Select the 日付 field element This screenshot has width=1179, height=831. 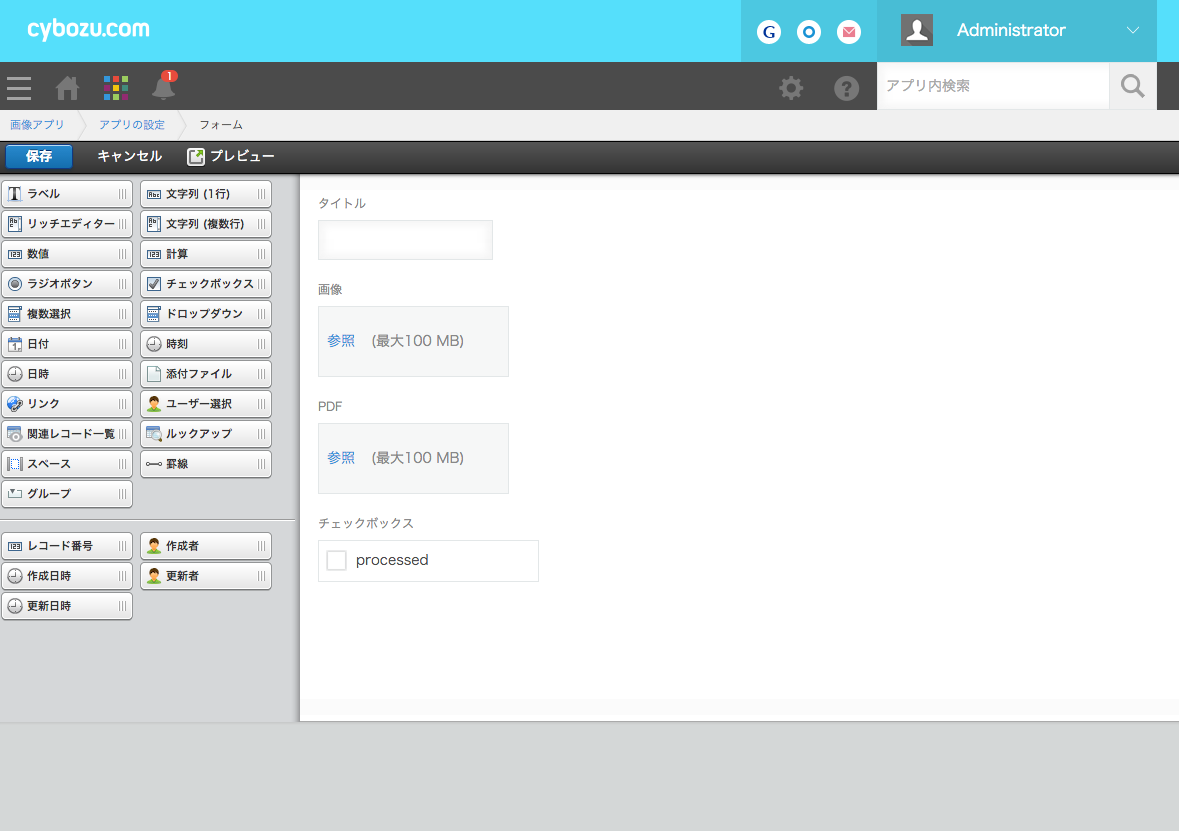[x=67, y=344]
